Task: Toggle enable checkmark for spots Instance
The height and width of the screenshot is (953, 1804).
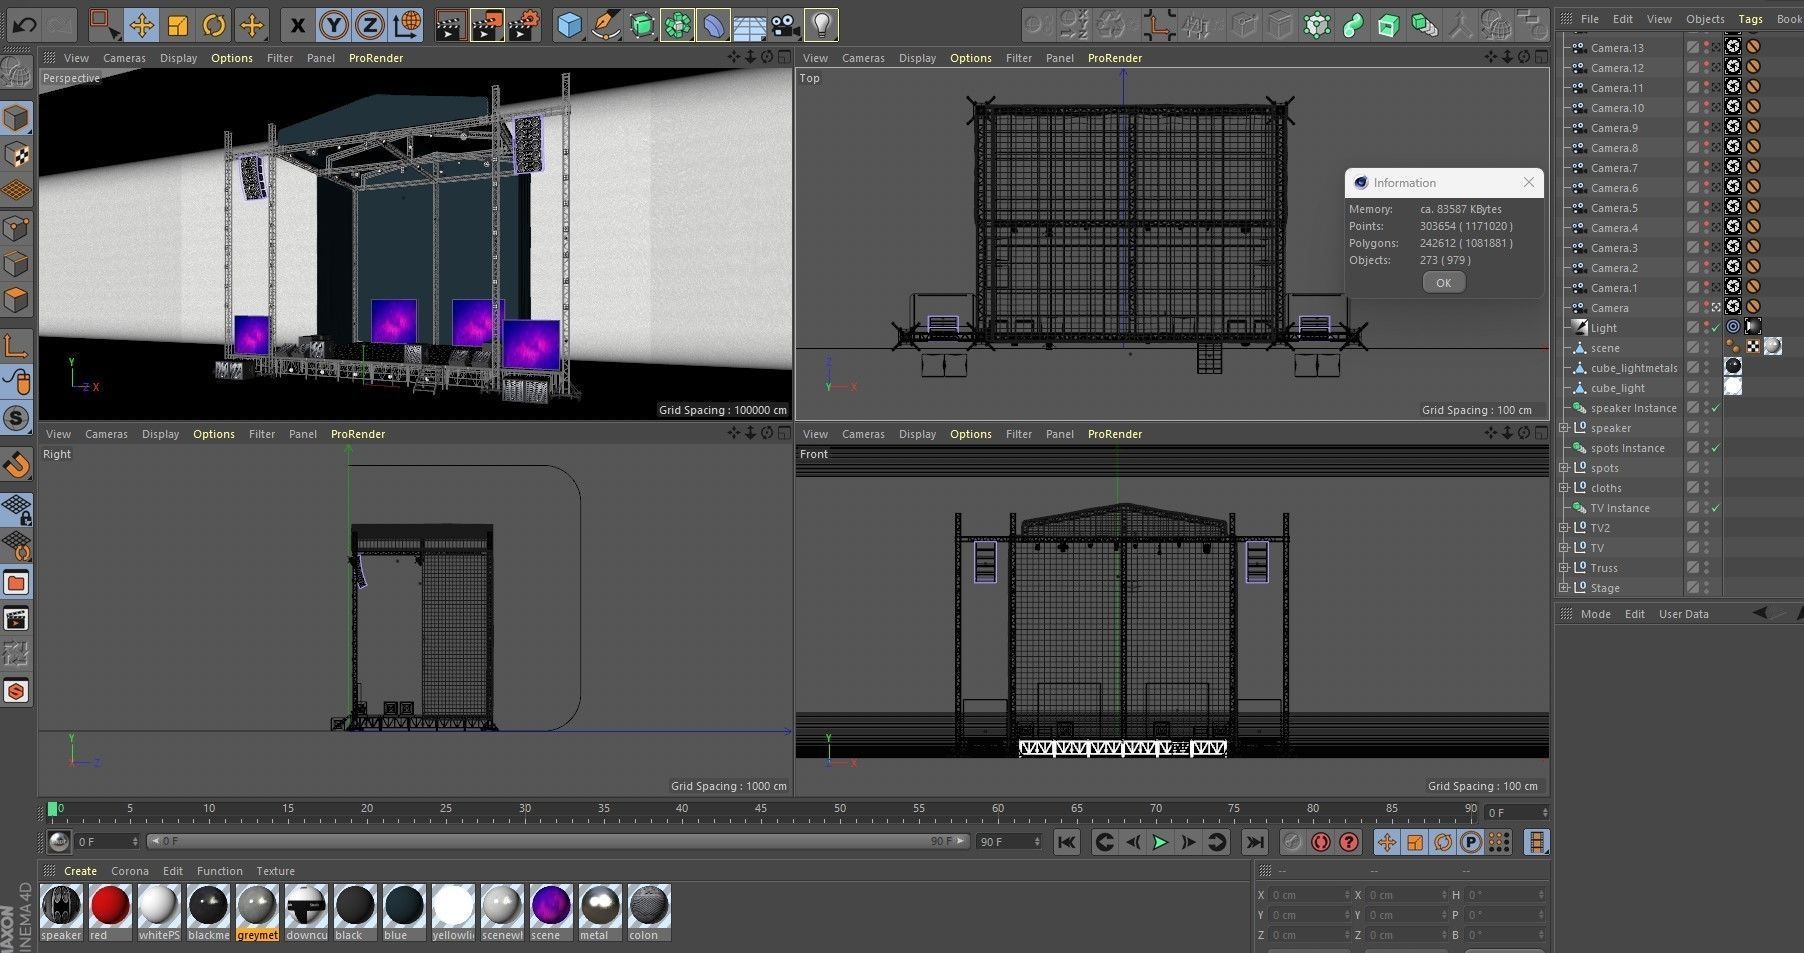Action: [1716, 448]
